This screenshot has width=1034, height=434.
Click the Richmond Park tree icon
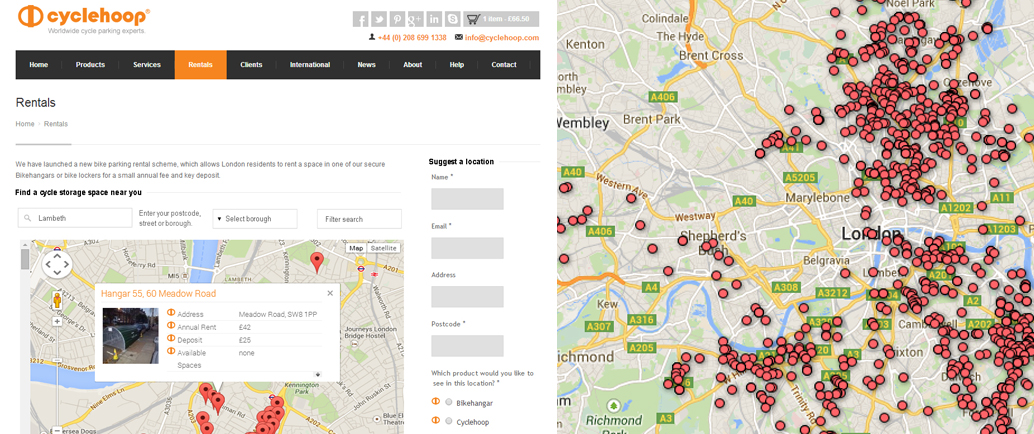[615, 406]
